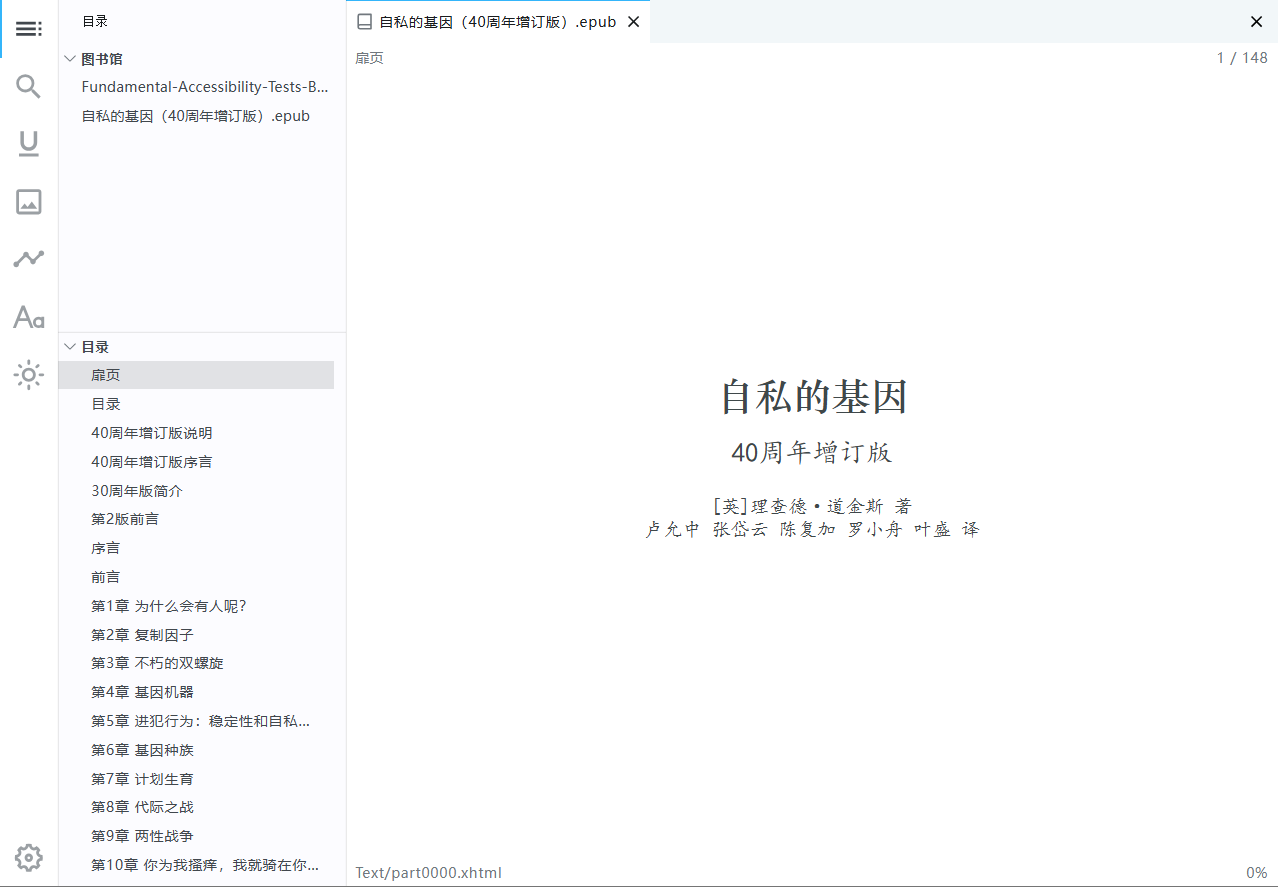Select the 扉页 chapter entry
1278x887 pixels.
click(x=196, y=375)
